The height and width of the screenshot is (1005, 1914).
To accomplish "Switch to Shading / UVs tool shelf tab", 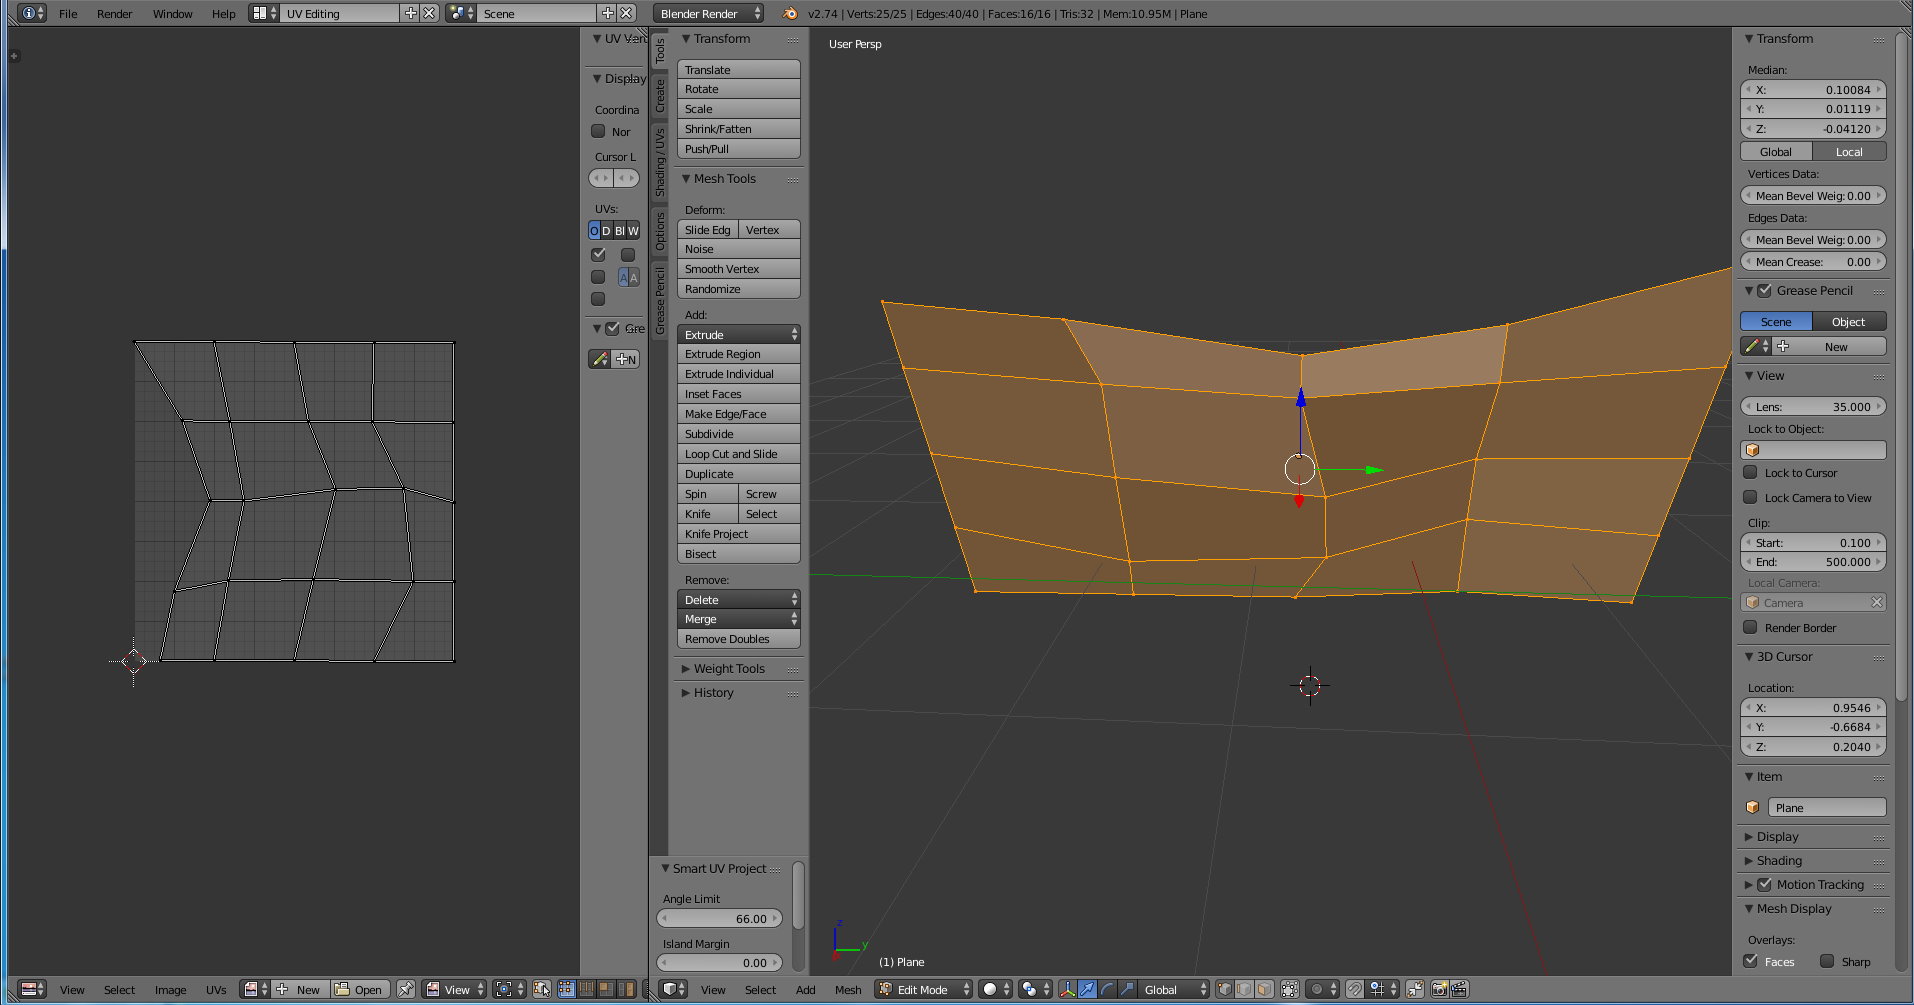I will [660, 162].
